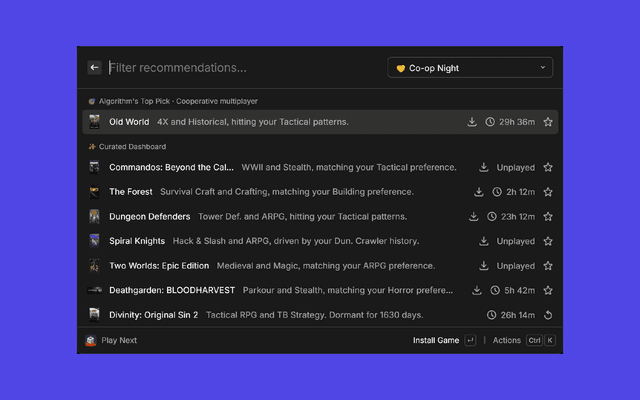The width and height of the screenshot is (640, 400).
Task: Click the K key badge
Action: pos(550,340)
